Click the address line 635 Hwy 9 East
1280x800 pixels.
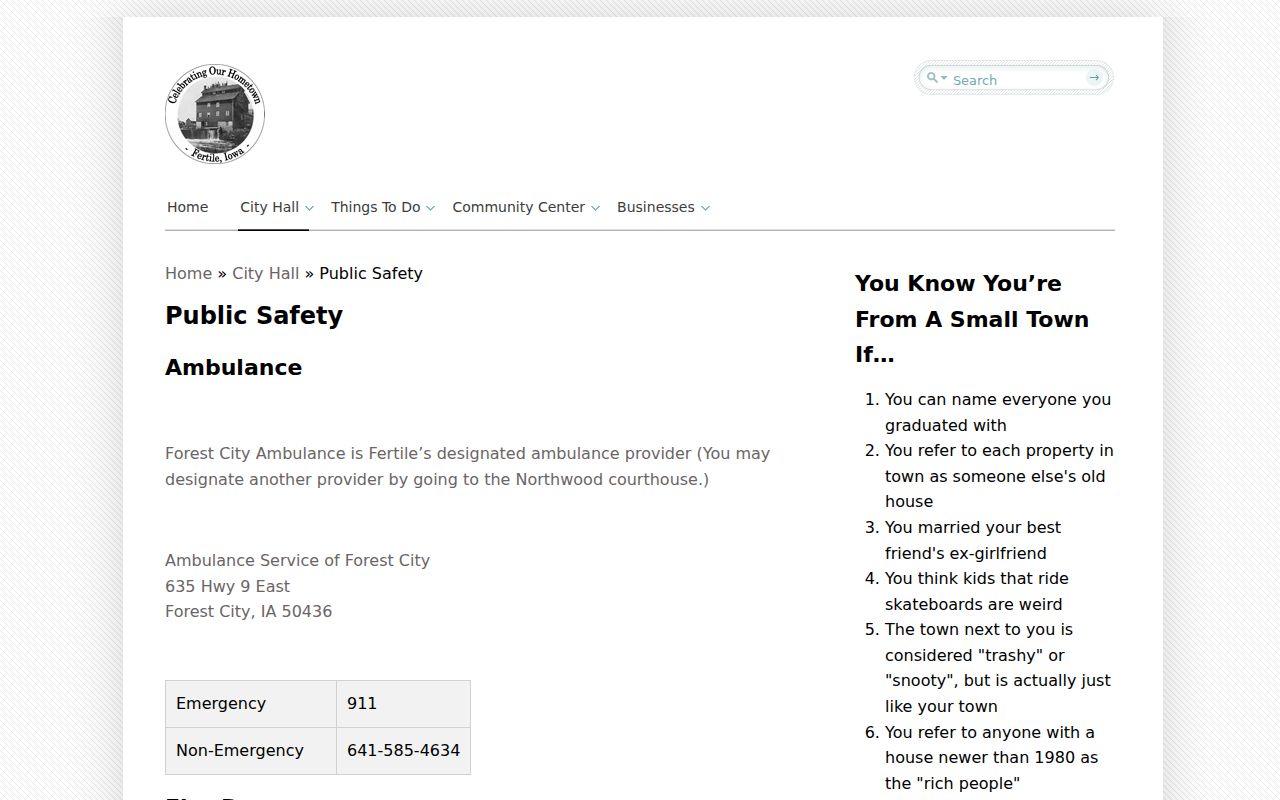click(228, 586)
